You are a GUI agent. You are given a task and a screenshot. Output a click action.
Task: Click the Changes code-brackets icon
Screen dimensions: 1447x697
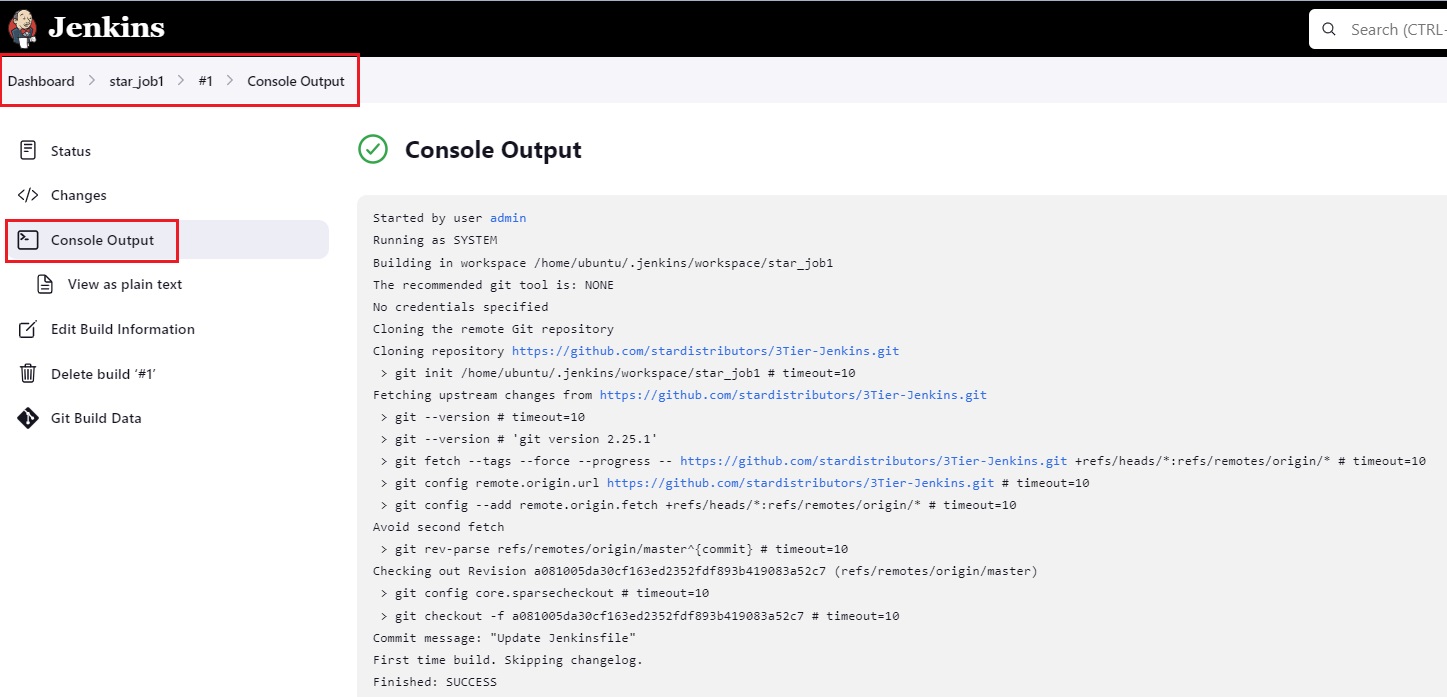pos(28,195)
